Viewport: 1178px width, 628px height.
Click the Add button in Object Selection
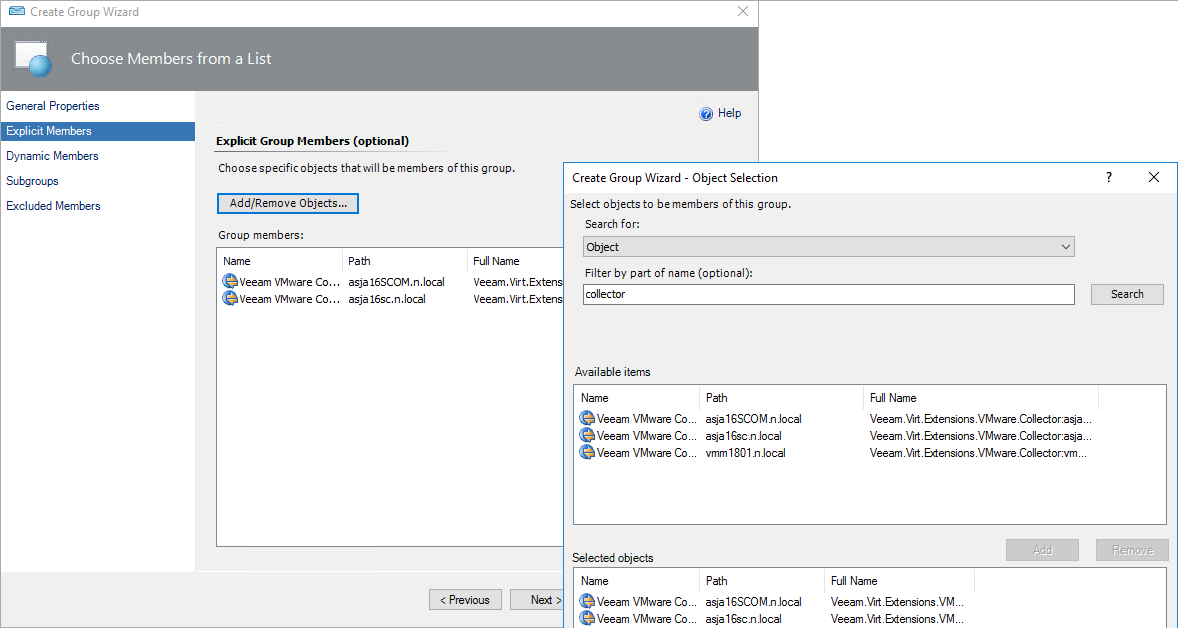click(x=1042, y=550)
